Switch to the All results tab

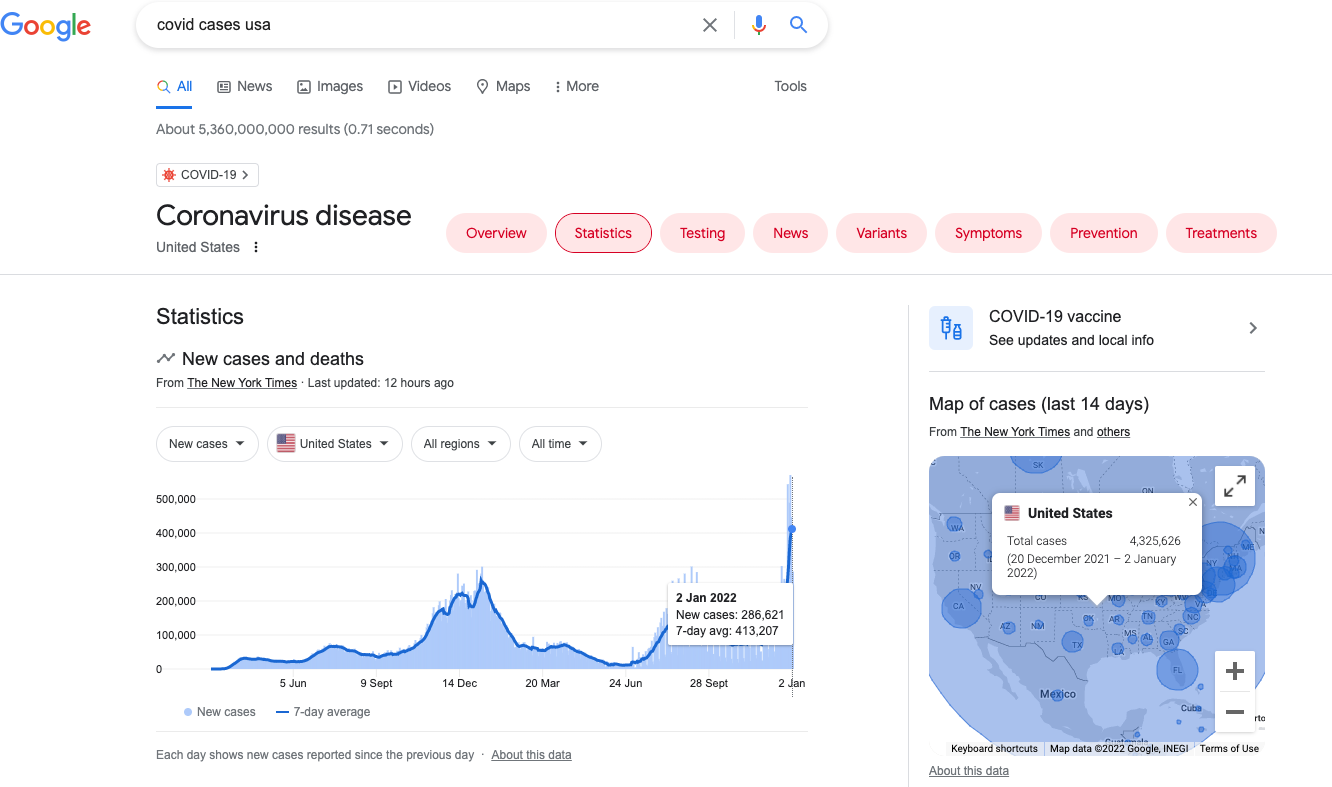pyautogui.click(x=174, y=87)
